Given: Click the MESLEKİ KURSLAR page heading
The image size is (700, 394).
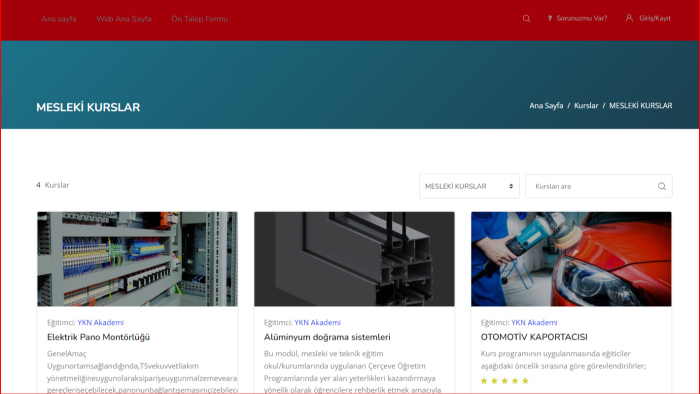Looking at the screenshot, I should tap(88, 107).
